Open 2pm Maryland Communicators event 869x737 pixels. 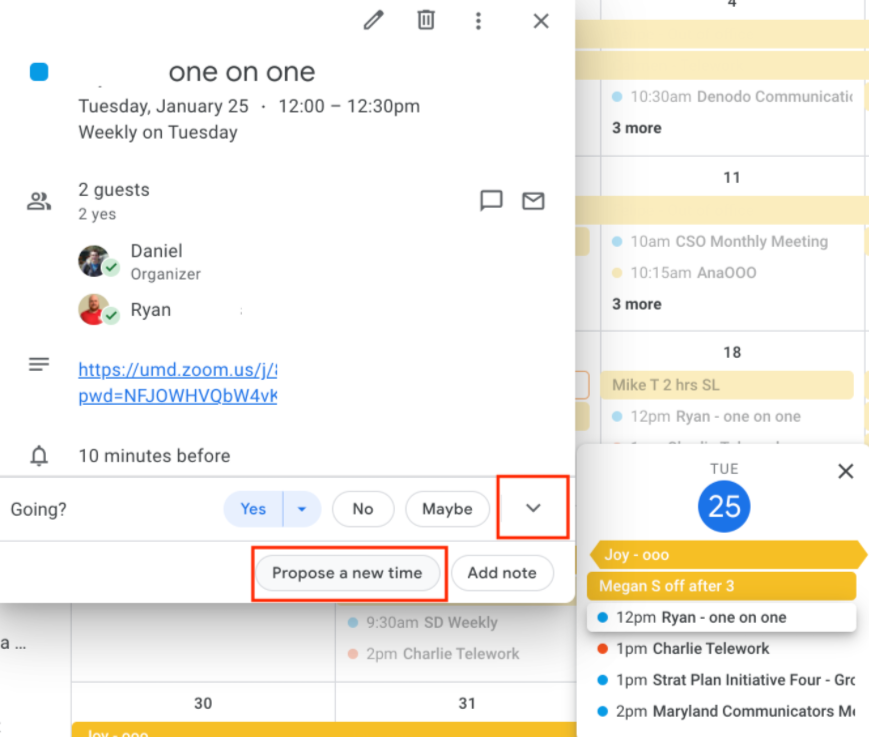(726, 711)
